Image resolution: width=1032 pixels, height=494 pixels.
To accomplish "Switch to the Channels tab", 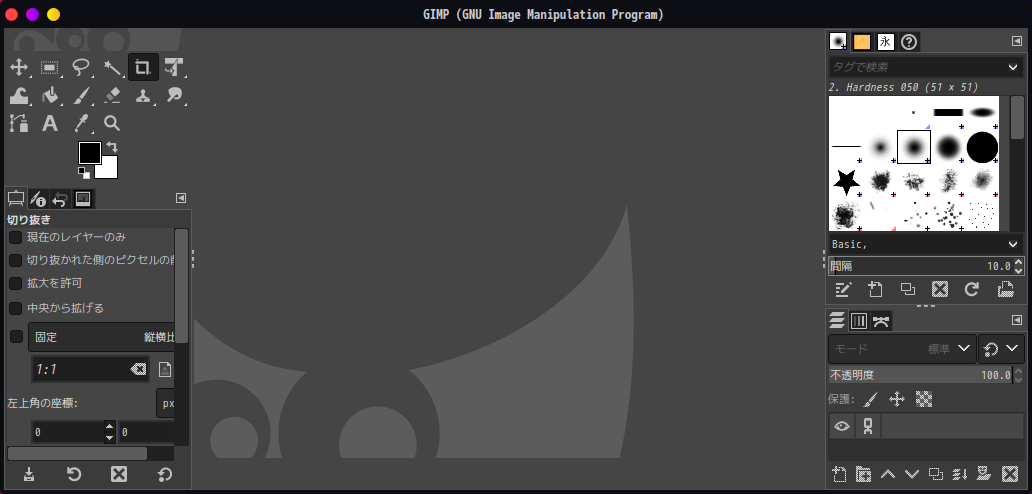I will pos(859,321).
